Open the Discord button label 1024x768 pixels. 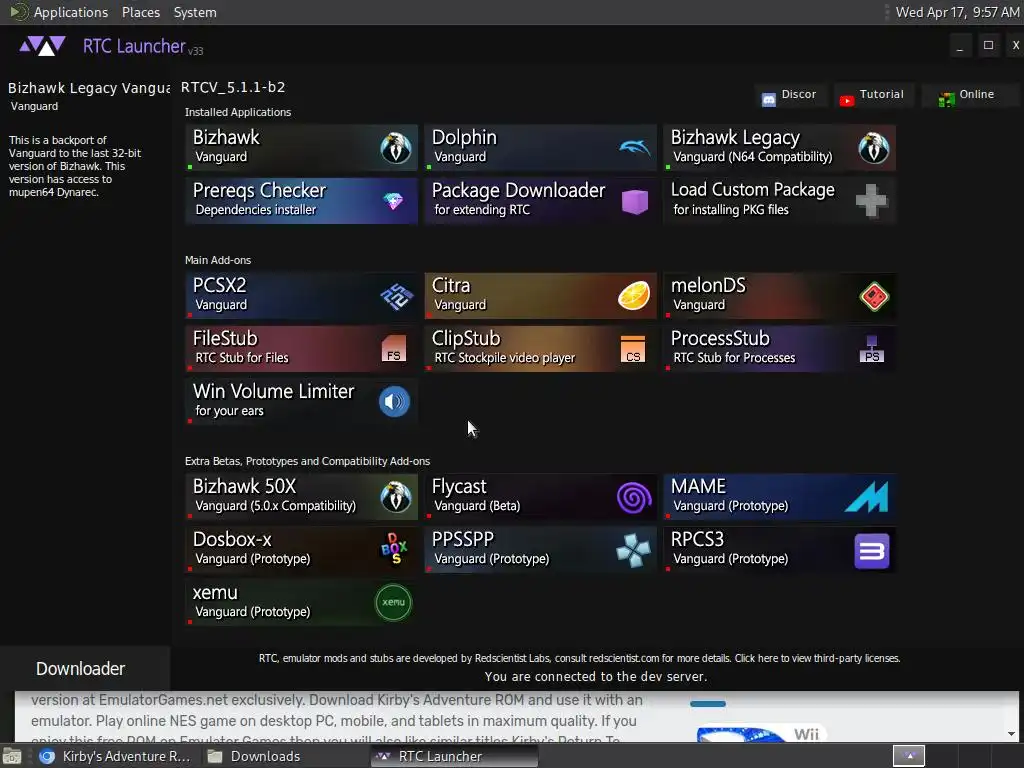799,94
